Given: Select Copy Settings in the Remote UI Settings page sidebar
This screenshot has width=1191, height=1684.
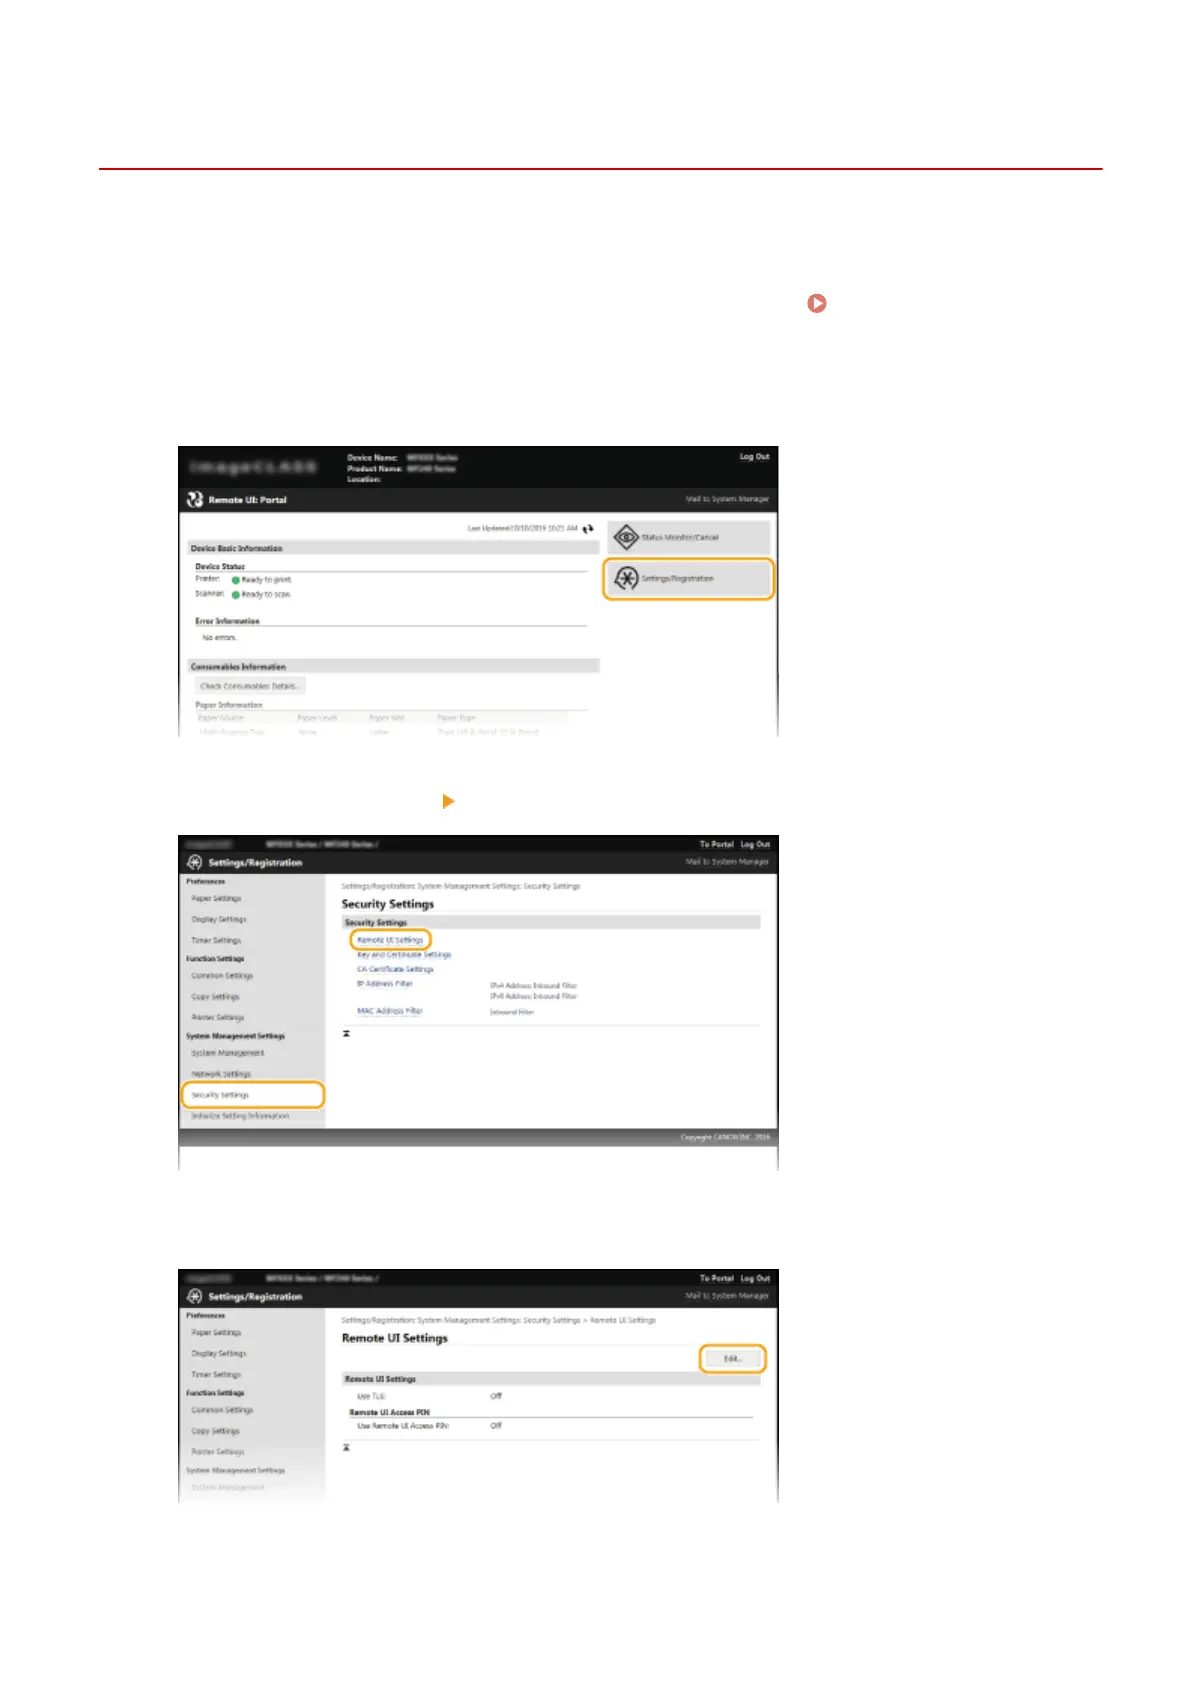Looking at the screenshot, I should 215,1430.
